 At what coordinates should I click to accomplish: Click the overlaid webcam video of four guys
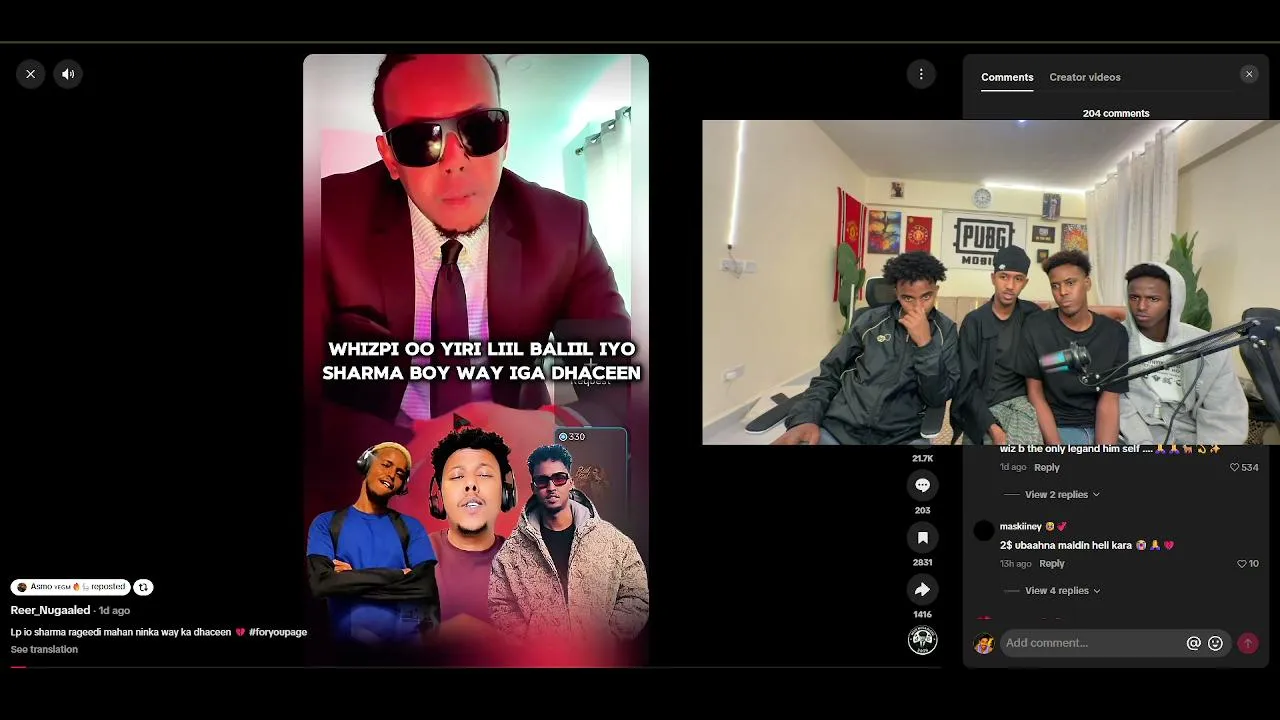click(991, 283)
